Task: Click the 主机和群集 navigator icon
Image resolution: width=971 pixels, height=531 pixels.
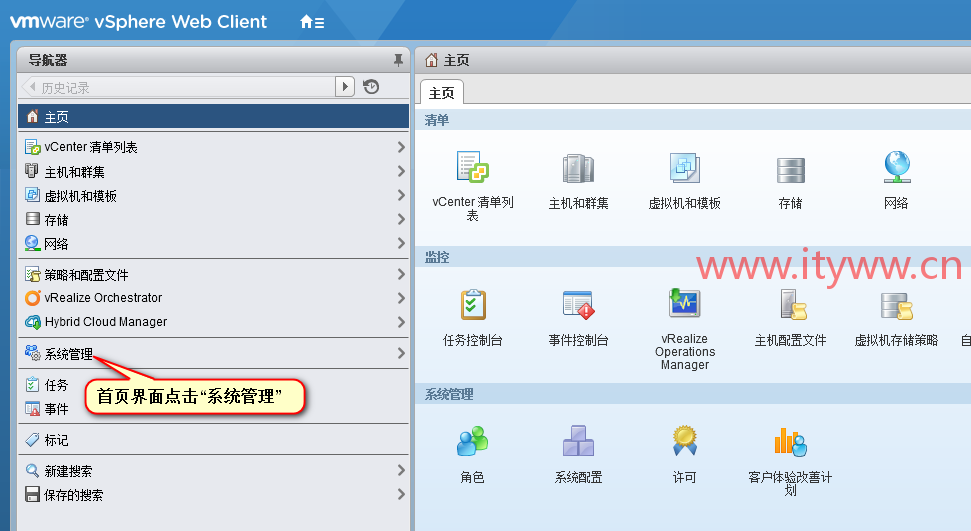Action: [32, 170]
